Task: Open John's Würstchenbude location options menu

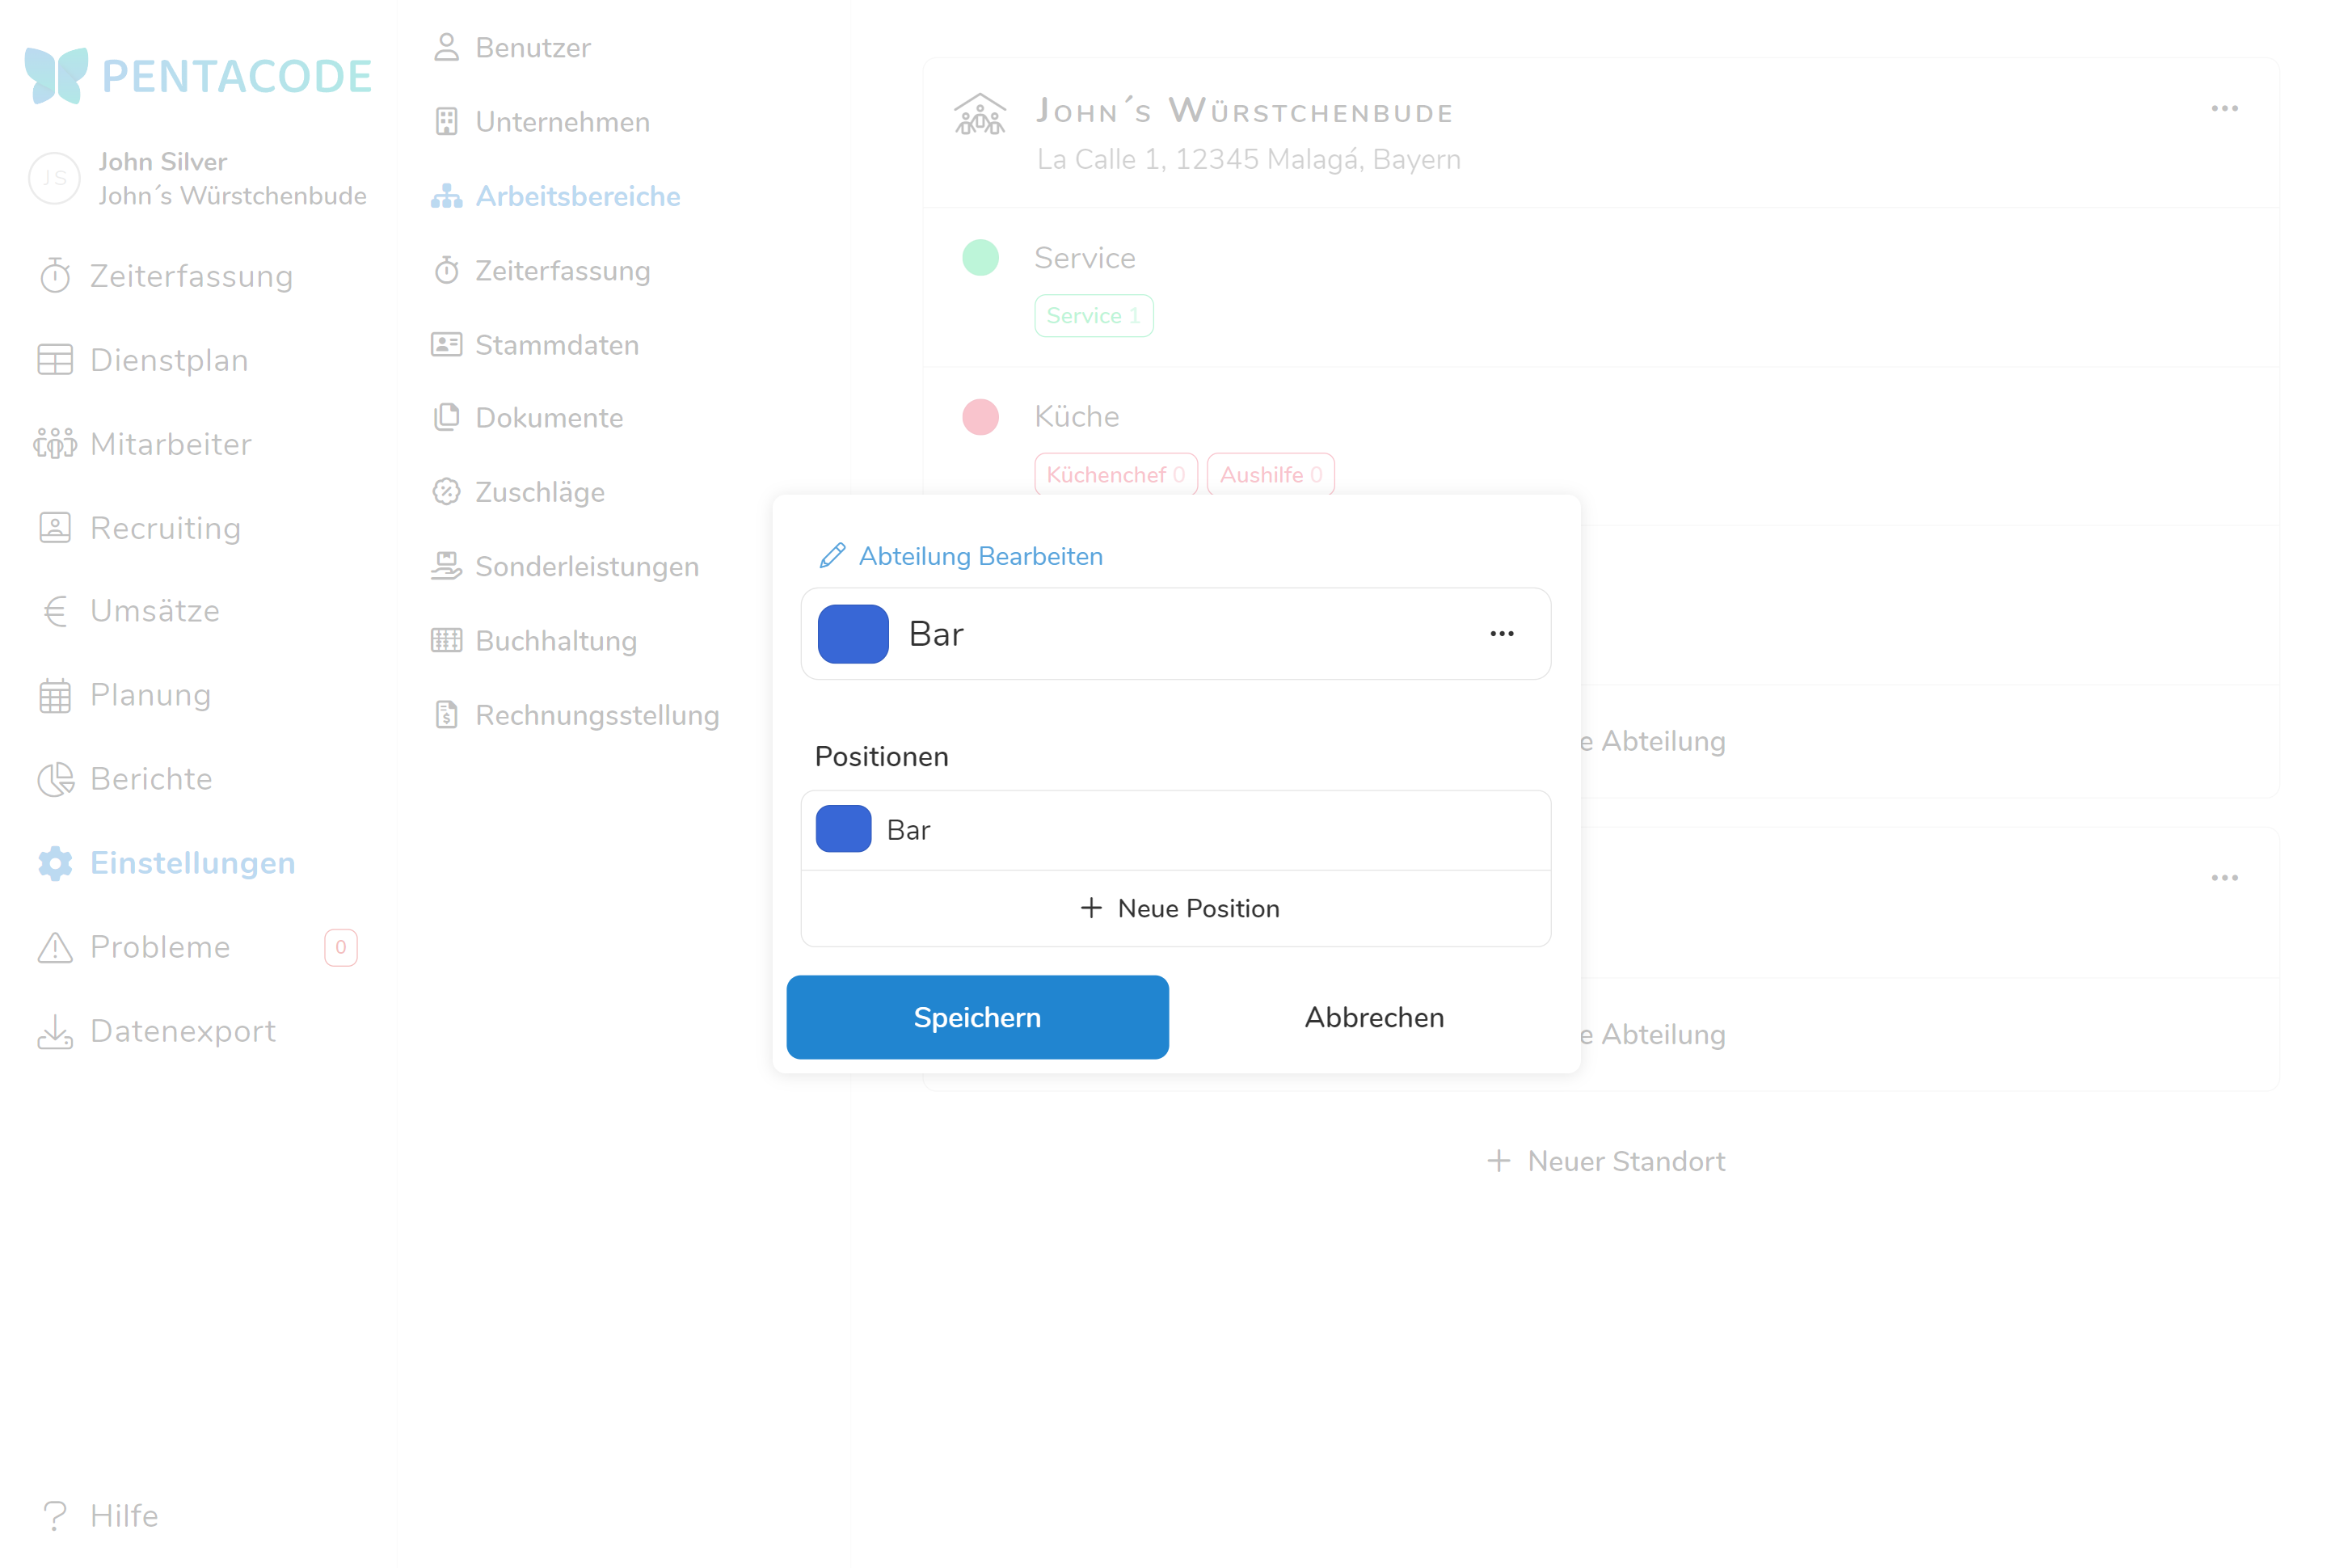Action: coord(2224,108)
